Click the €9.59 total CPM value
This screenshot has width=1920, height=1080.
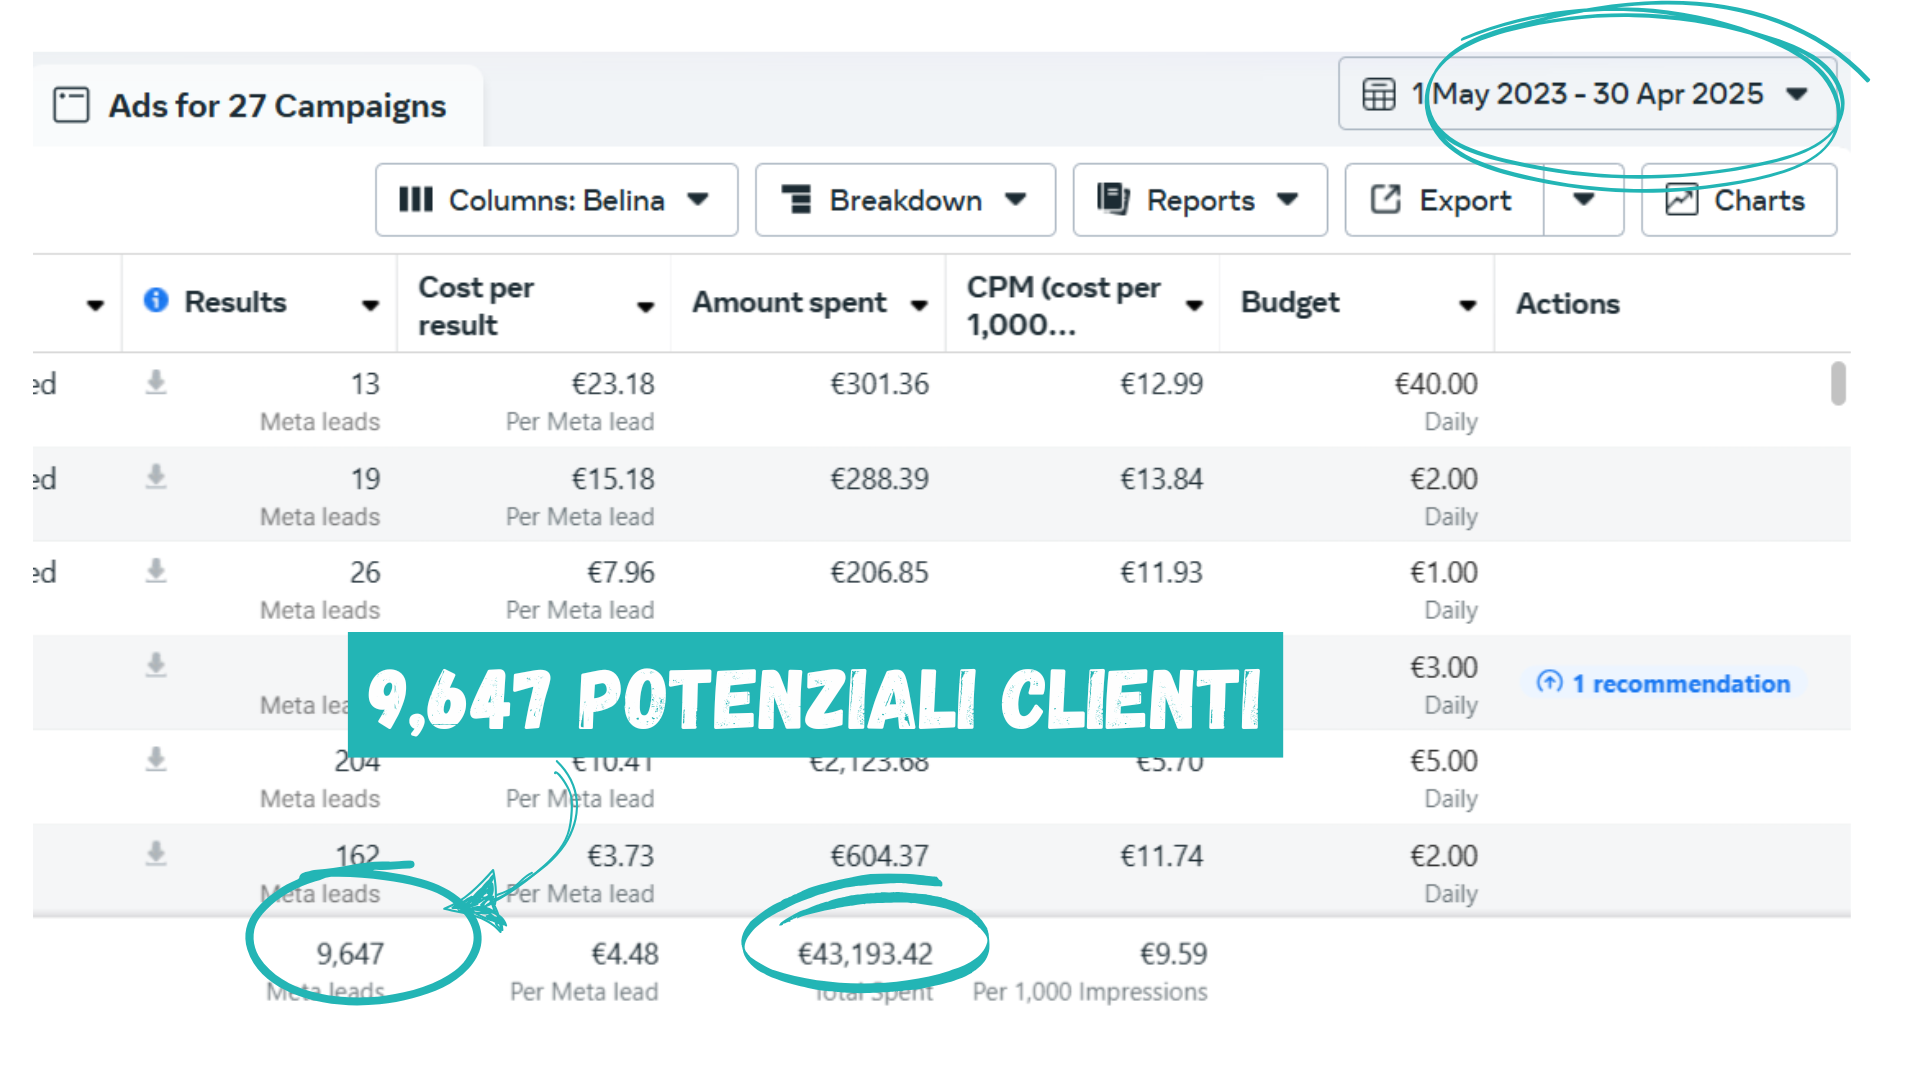[1173, 954]
